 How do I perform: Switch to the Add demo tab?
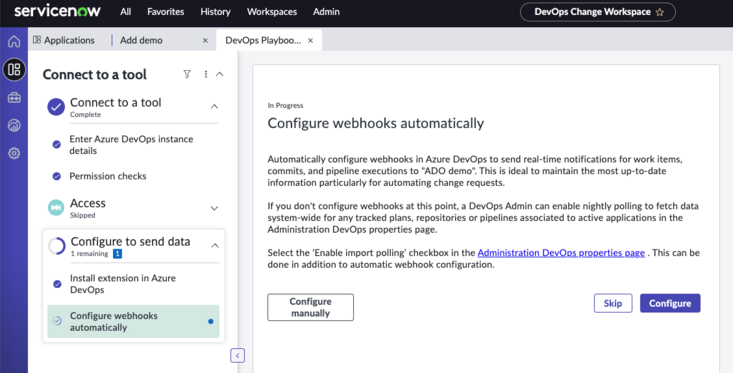point(141,40)
